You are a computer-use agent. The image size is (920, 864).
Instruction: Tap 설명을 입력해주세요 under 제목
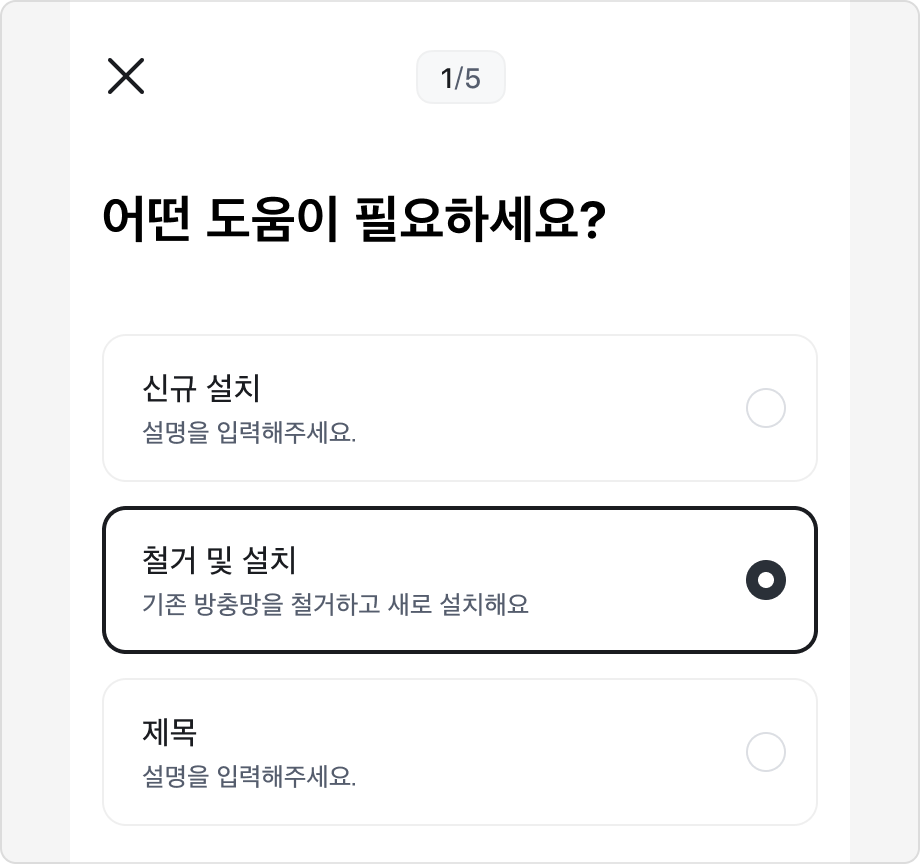[x=250, y=775]
